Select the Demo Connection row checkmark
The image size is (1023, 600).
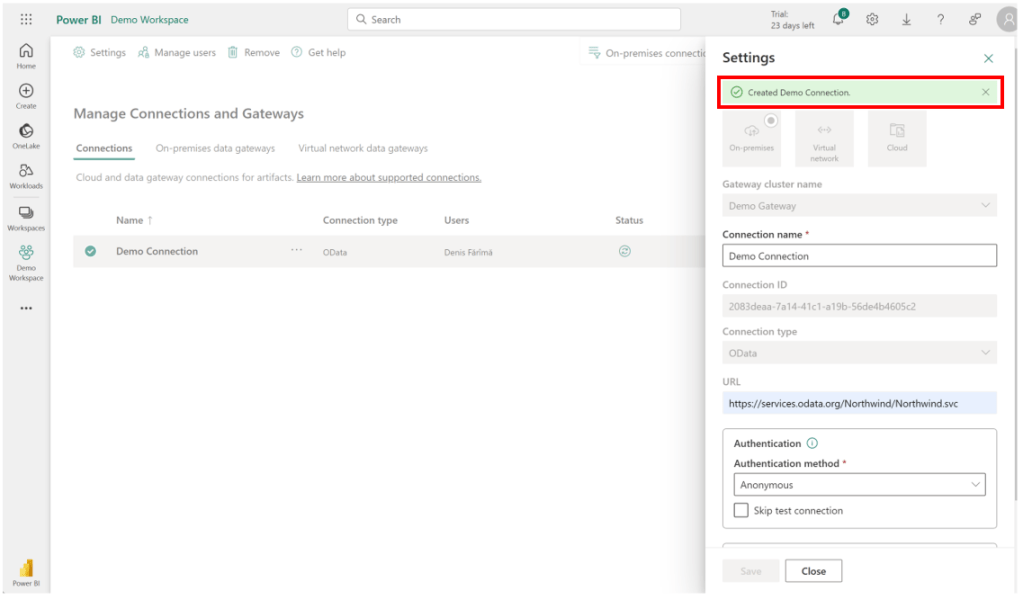[x=90, y=252]
